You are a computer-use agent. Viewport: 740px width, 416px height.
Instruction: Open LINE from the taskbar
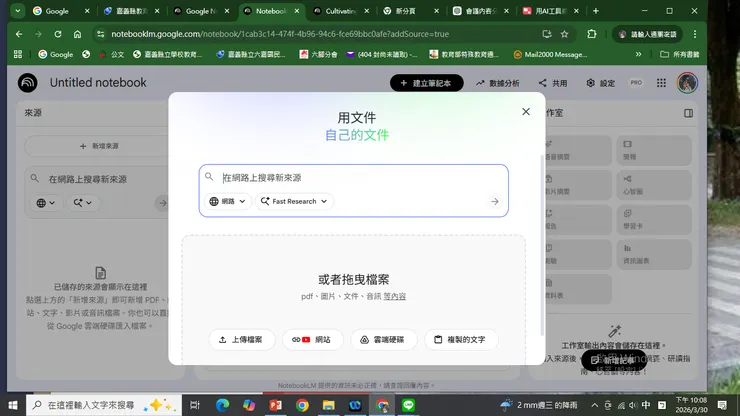pos(408,405)
